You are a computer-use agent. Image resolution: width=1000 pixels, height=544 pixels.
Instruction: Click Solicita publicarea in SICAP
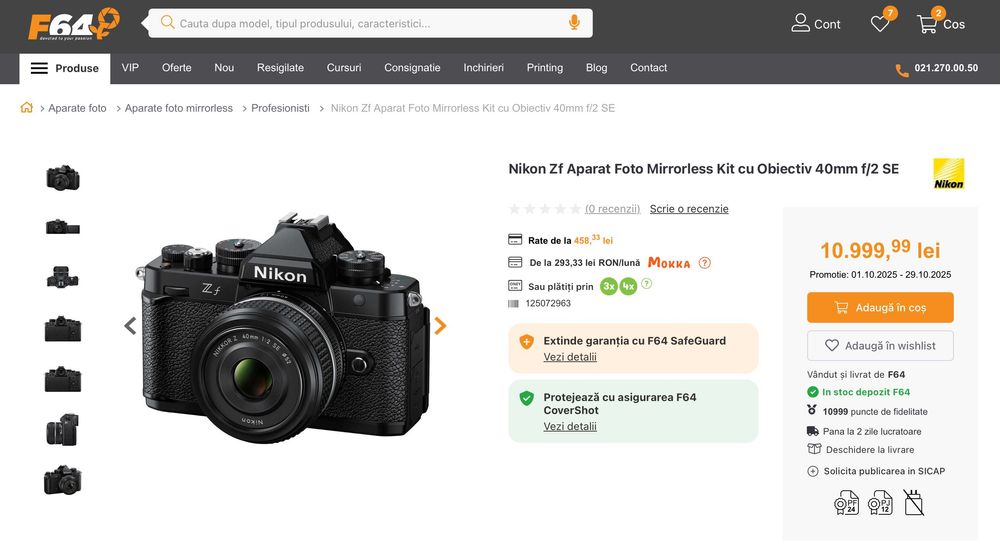pos(884,471)
